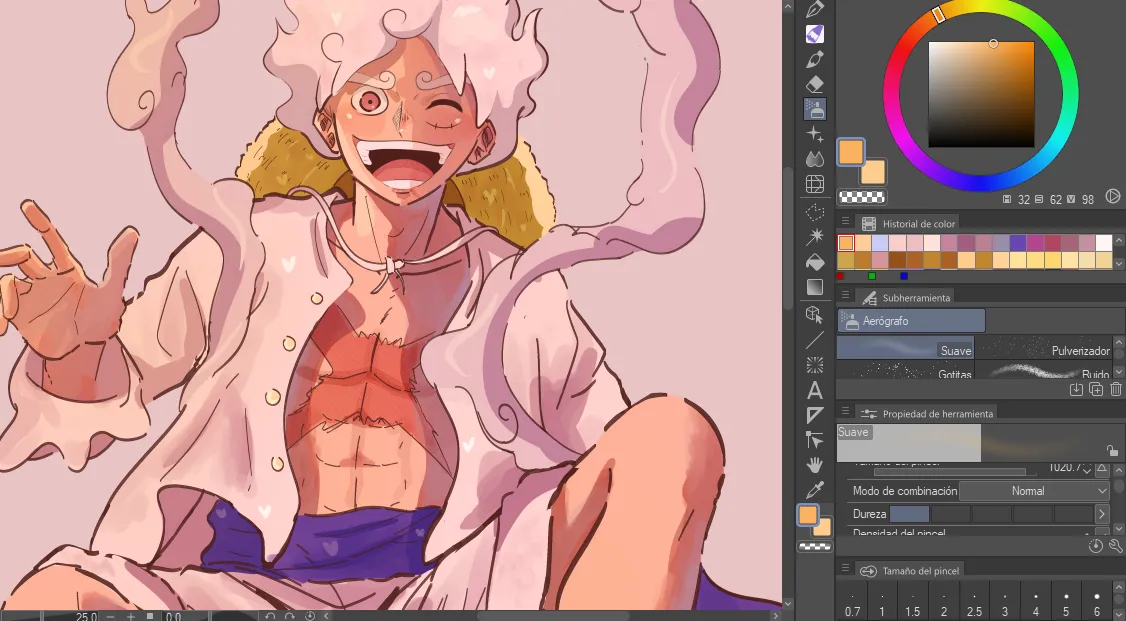Select the Eyedropper tool

coord(814,490)
